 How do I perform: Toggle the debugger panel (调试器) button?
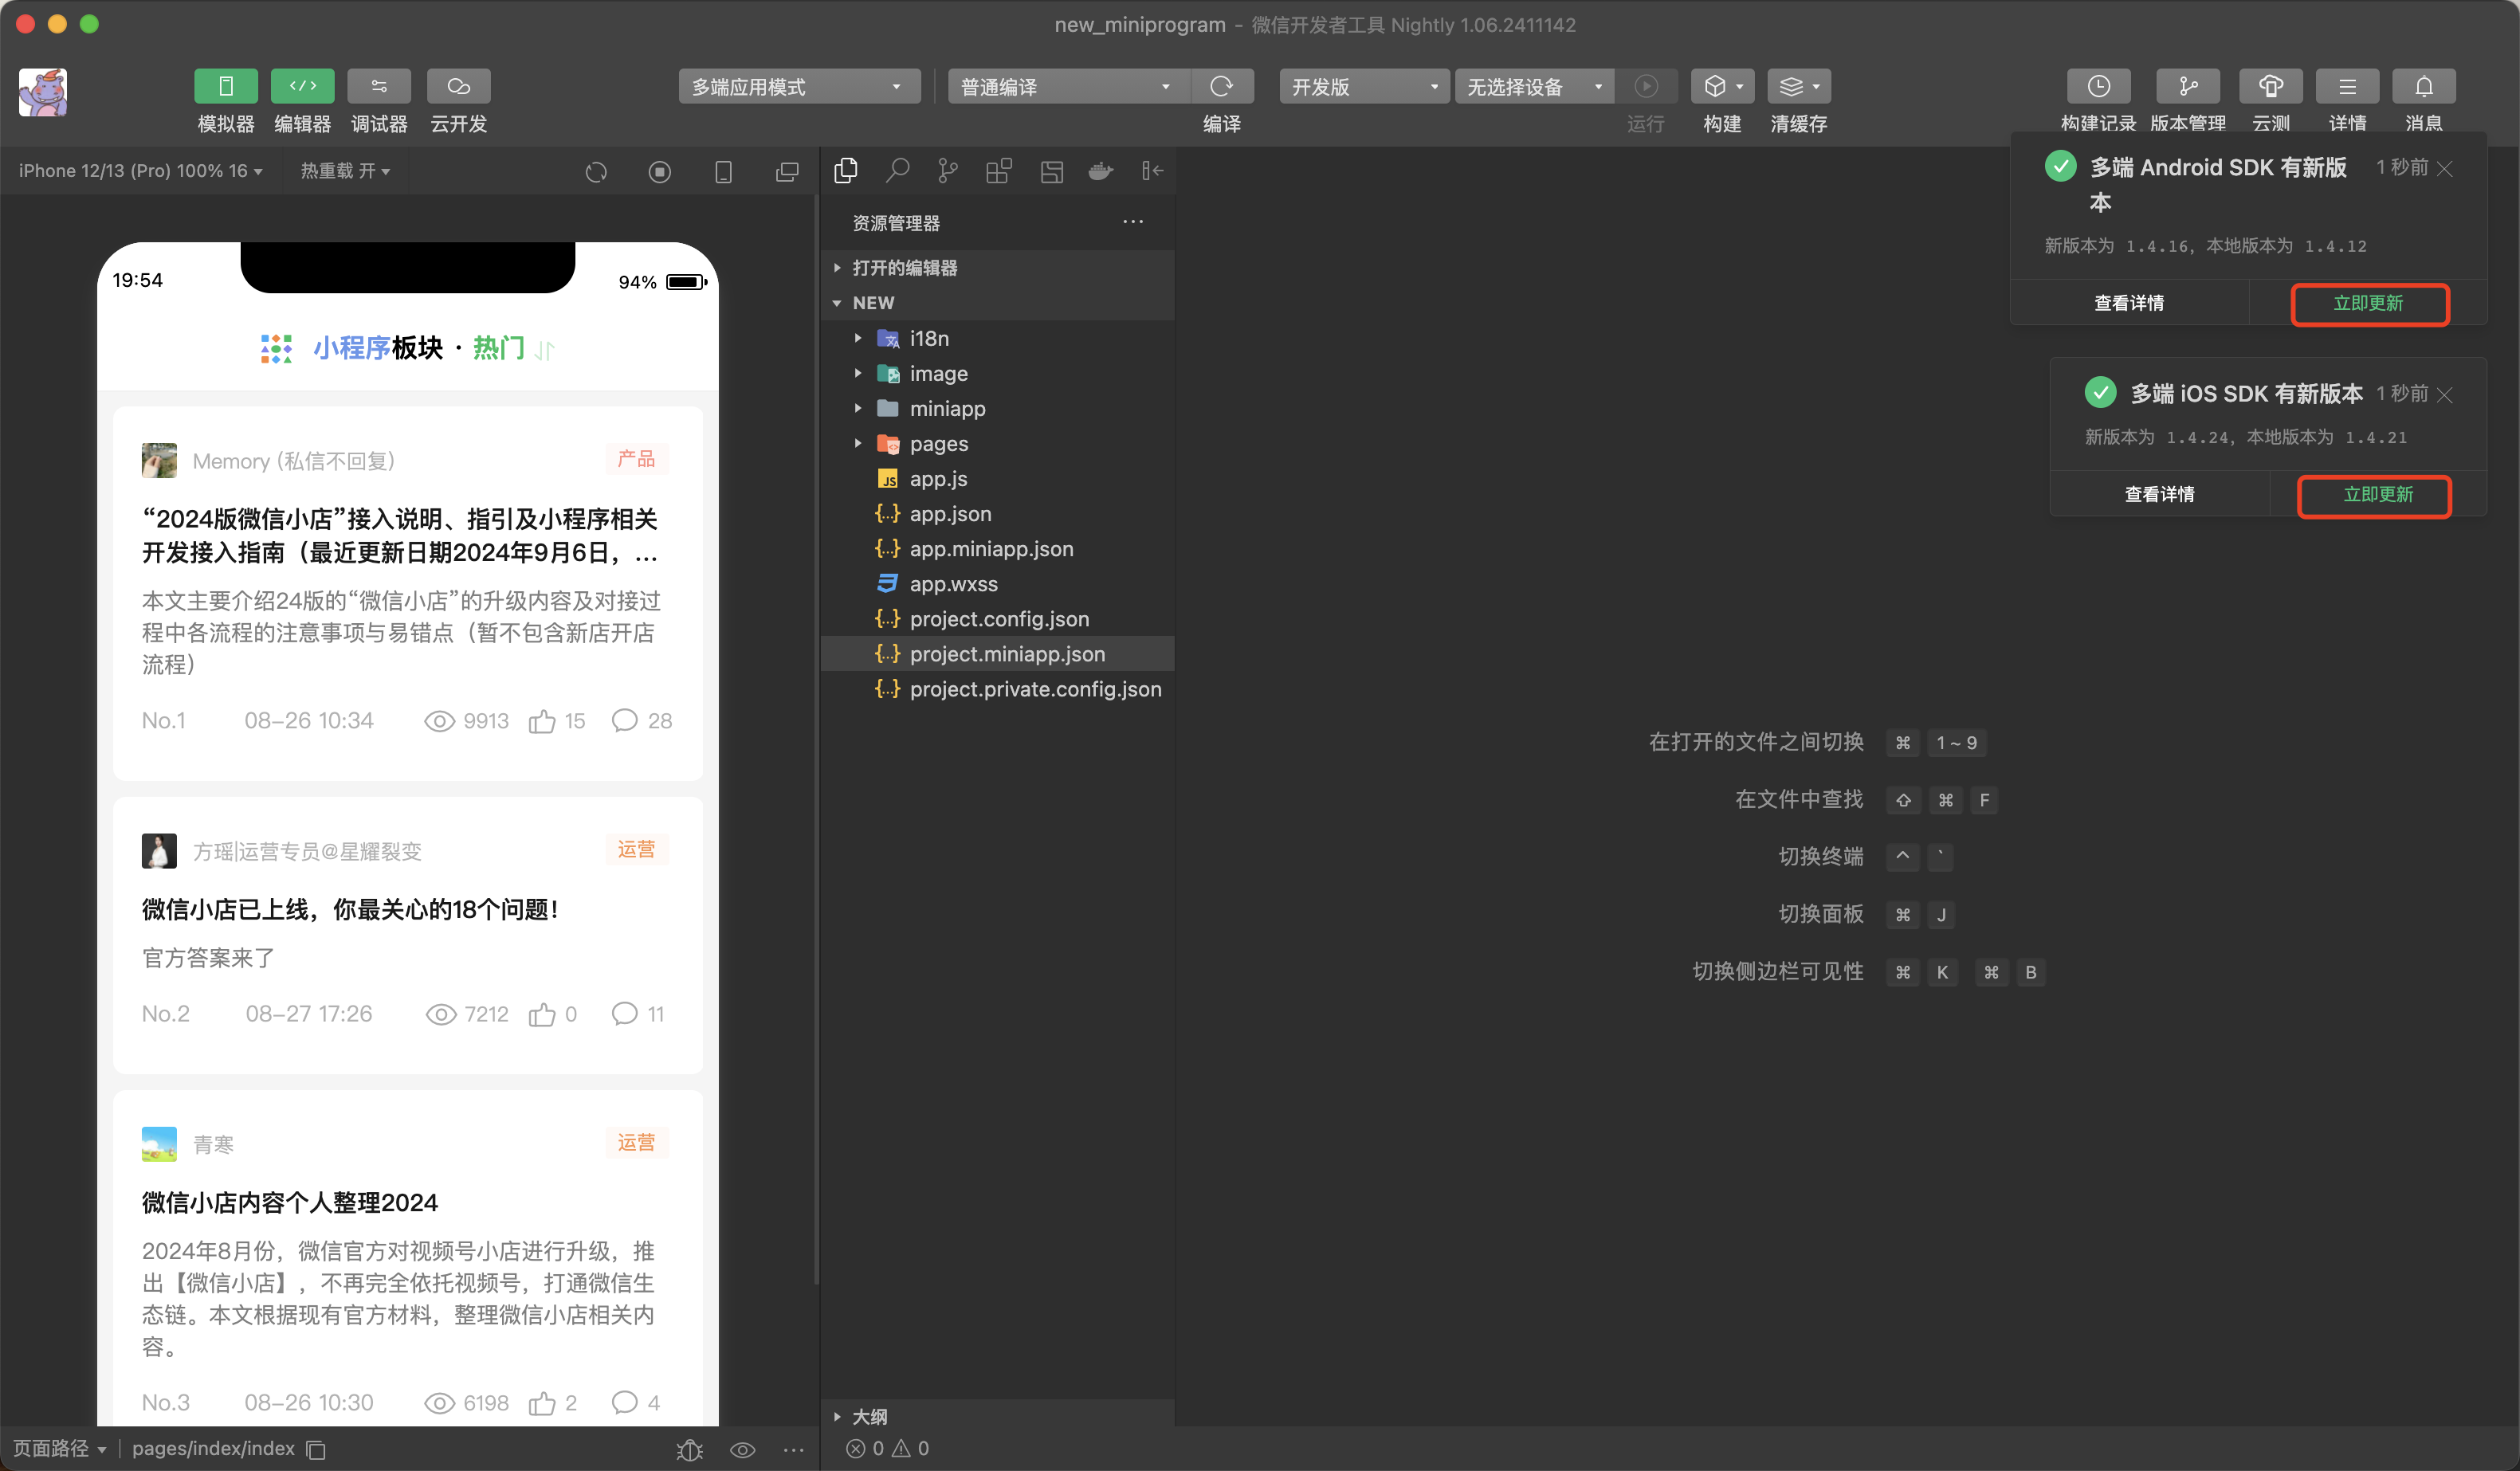pyautogui.click(x=379, y=86)
